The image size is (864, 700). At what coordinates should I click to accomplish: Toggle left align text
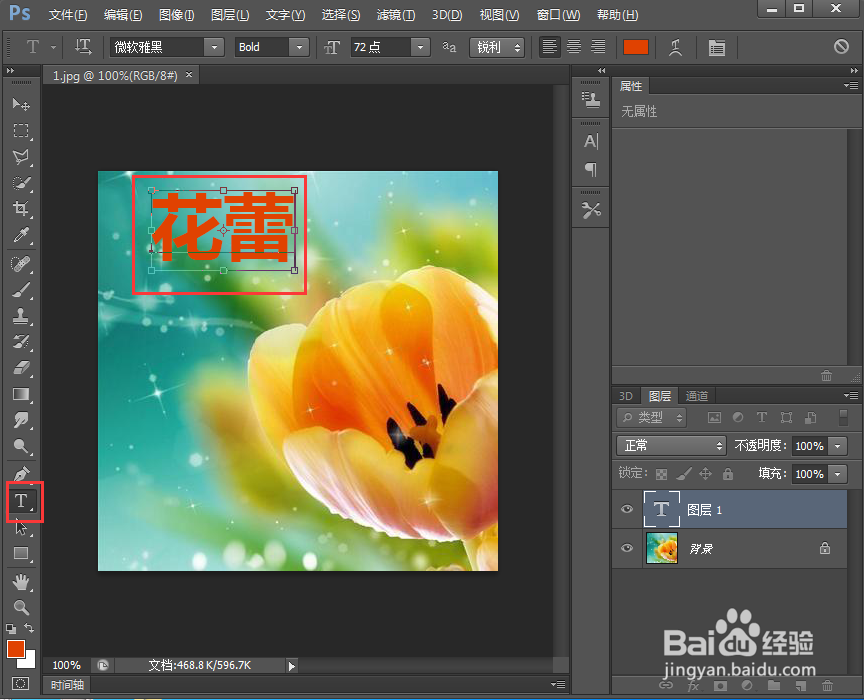[549, 47]
